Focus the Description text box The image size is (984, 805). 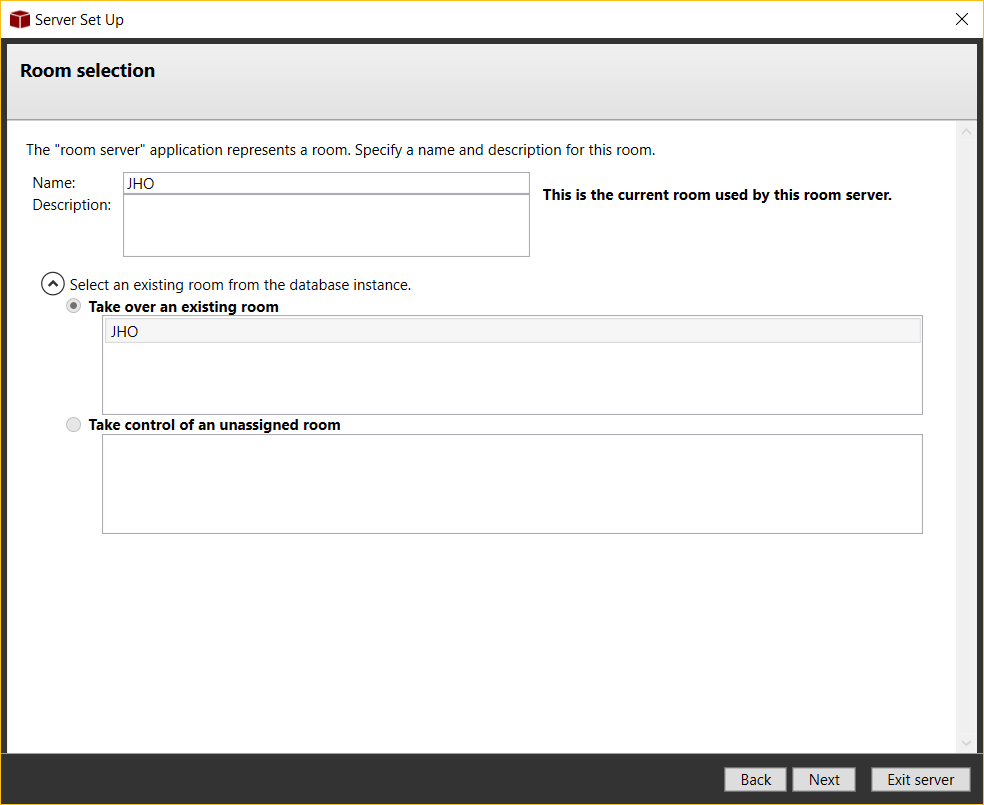coord(326,225)
